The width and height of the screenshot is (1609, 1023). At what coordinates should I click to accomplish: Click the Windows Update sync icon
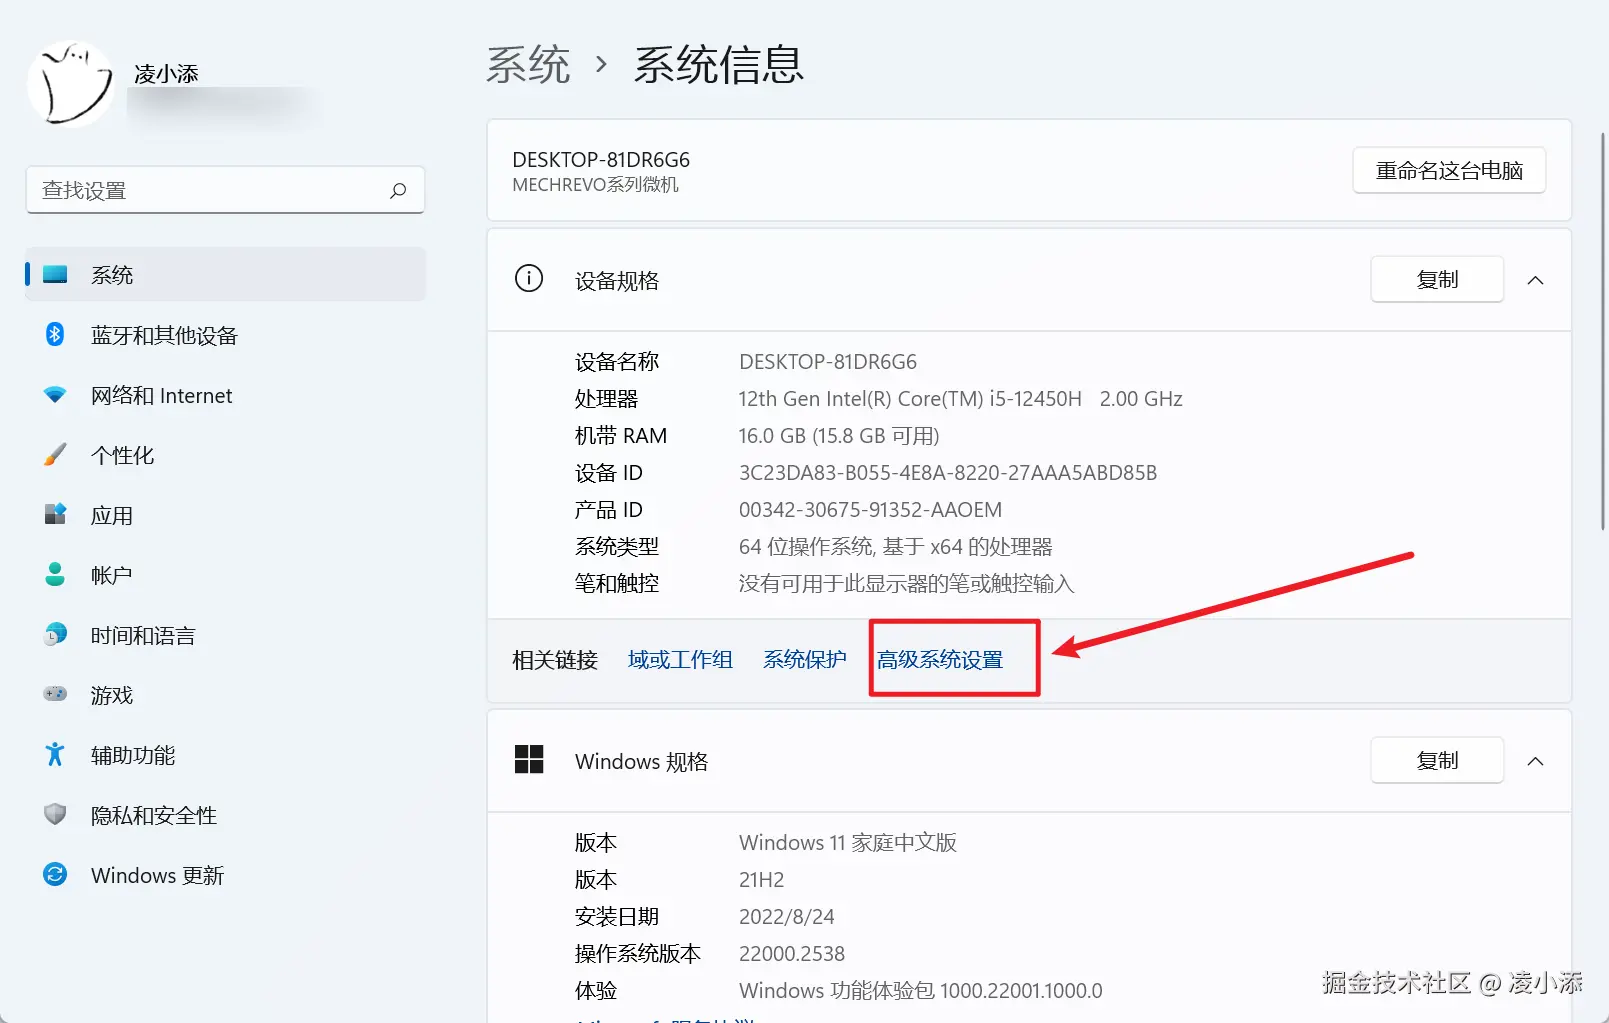click(55, 875)
